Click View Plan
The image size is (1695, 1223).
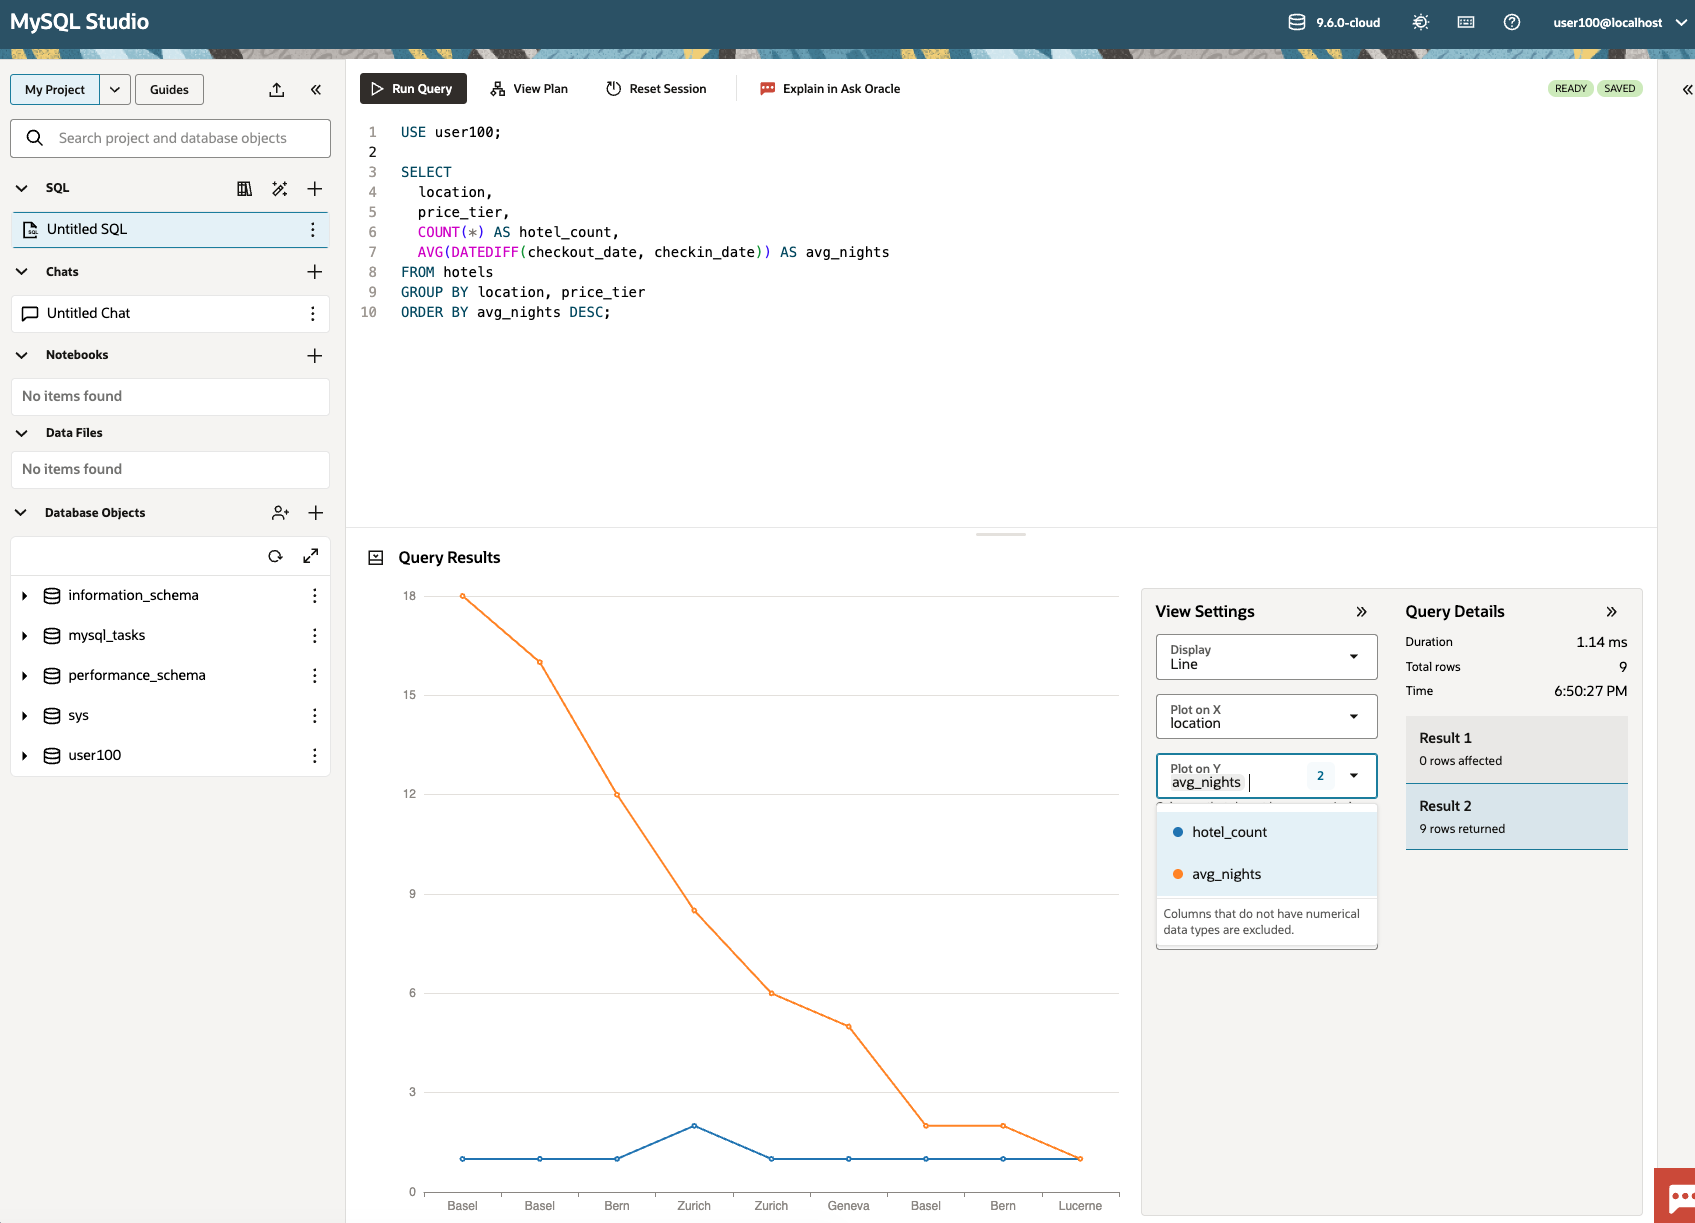[529, 89]
